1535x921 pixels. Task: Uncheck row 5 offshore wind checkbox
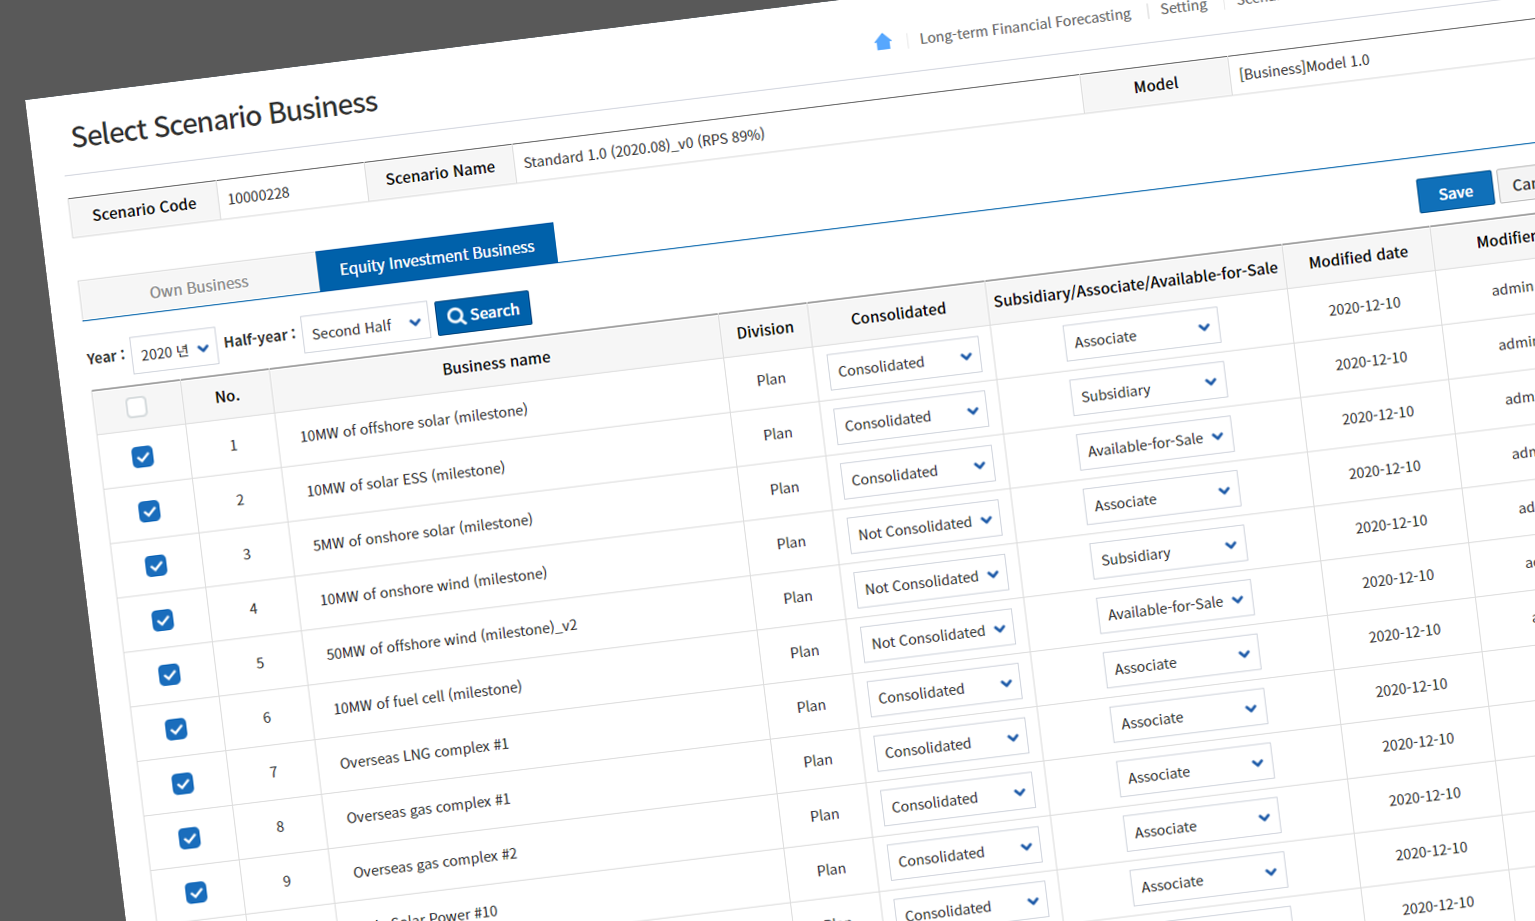coord(169,674)
